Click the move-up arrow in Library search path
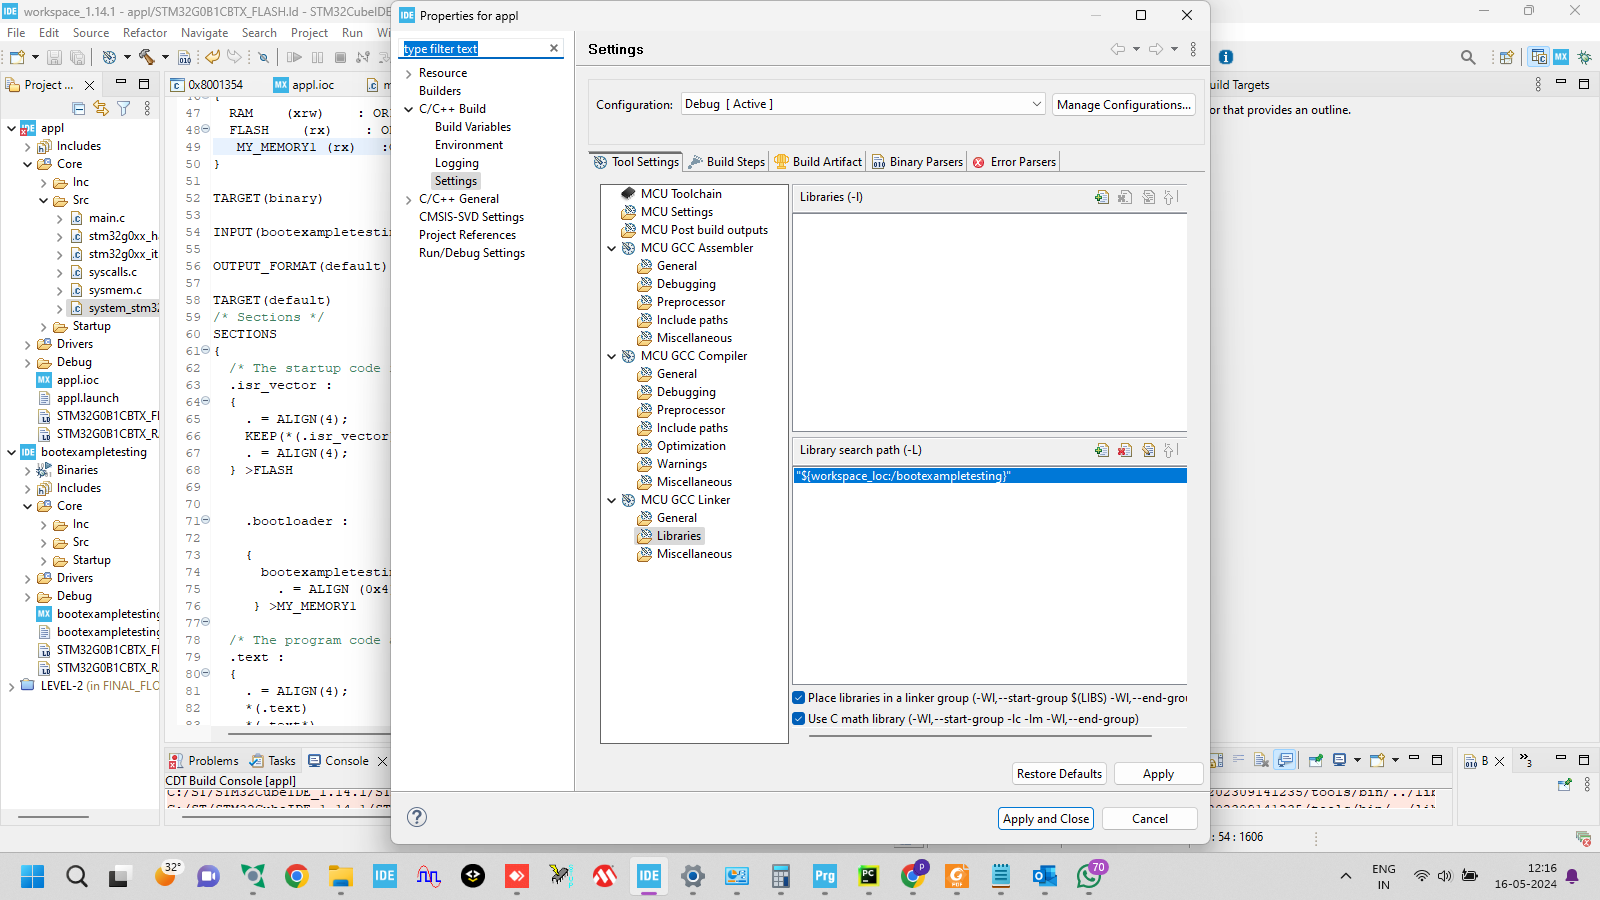The width and height of the screenshot is (1600, 900). 1170,450
